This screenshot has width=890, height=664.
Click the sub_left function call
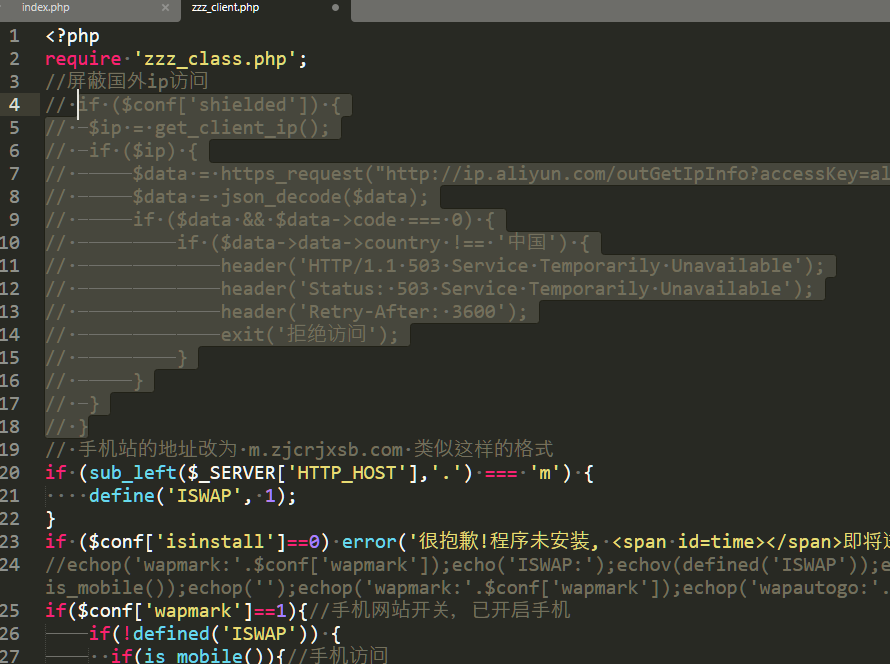[x=127, y=472]
